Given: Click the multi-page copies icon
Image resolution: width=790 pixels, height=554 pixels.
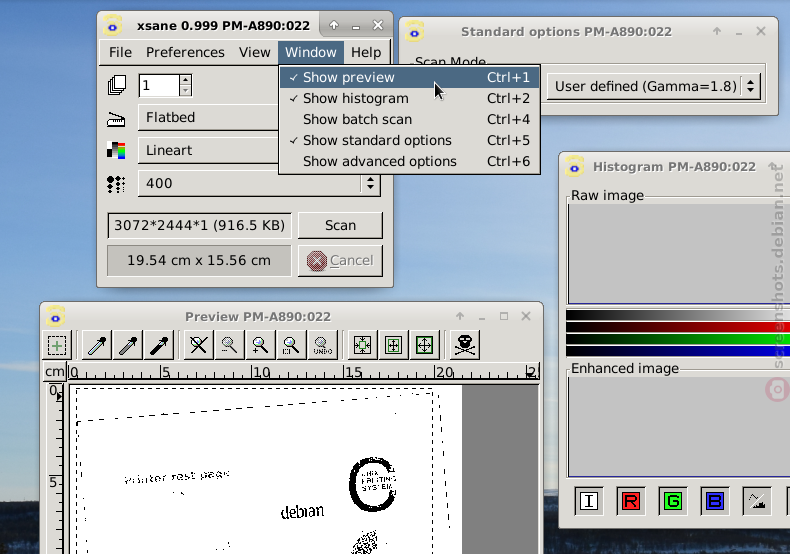Looking at the screenshot, I should [x=117, y=85].
